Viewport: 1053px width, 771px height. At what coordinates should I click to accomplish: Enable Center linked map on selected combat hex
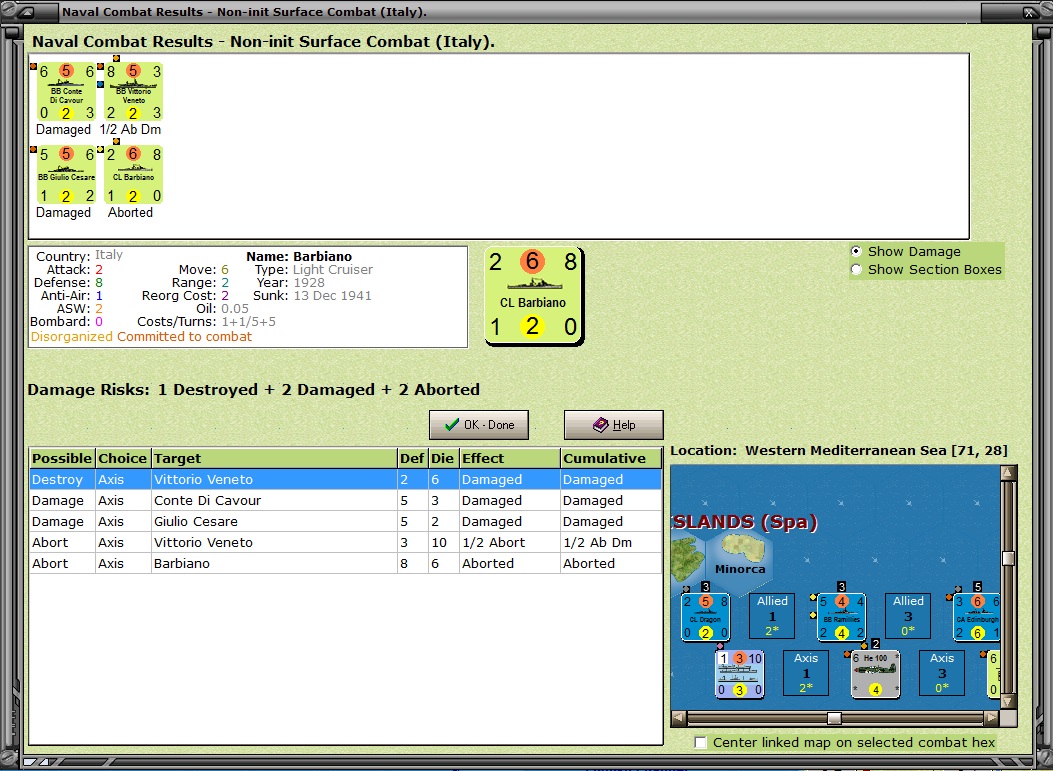701,742
